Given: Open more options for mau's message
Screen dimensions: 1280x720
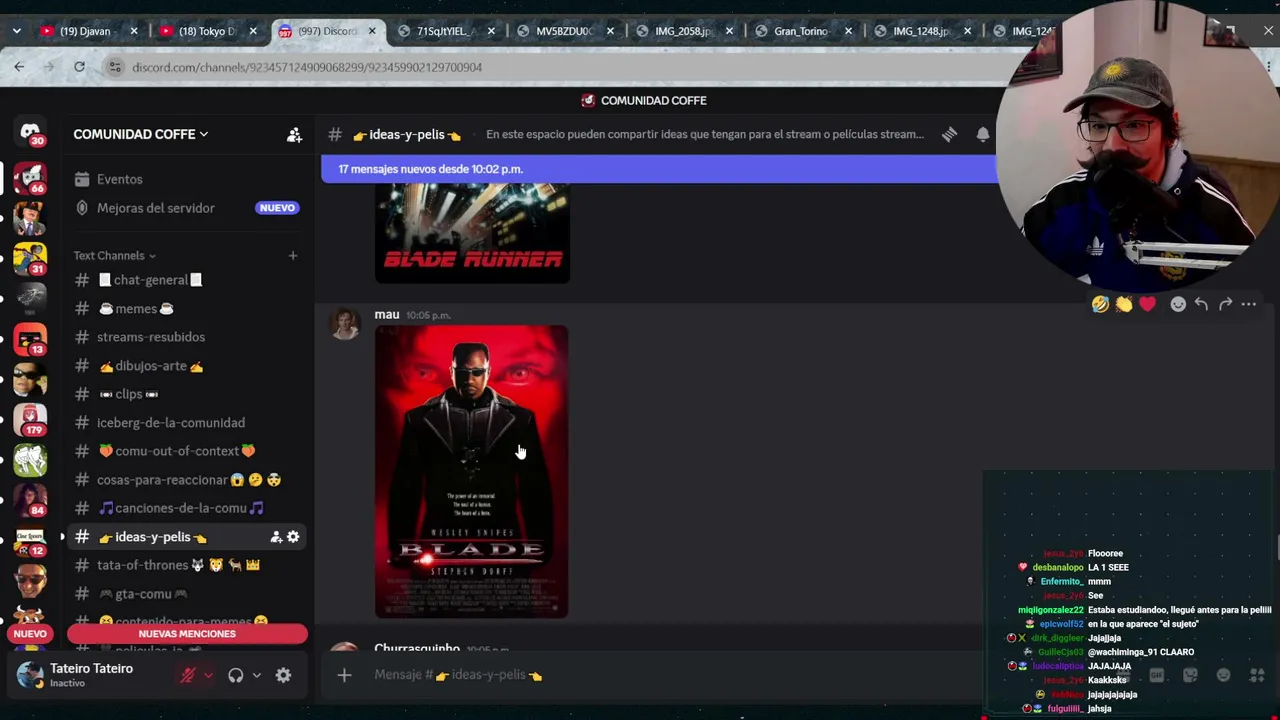Looking at the screenshot, I should pyautogui.click(x=1248, y=304).
